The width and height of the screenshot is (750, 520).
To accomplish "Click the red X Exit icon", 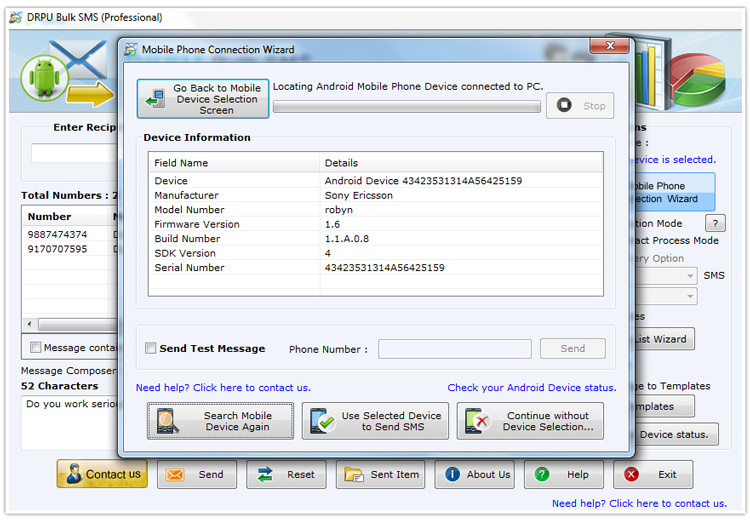I will coord(631,474).
